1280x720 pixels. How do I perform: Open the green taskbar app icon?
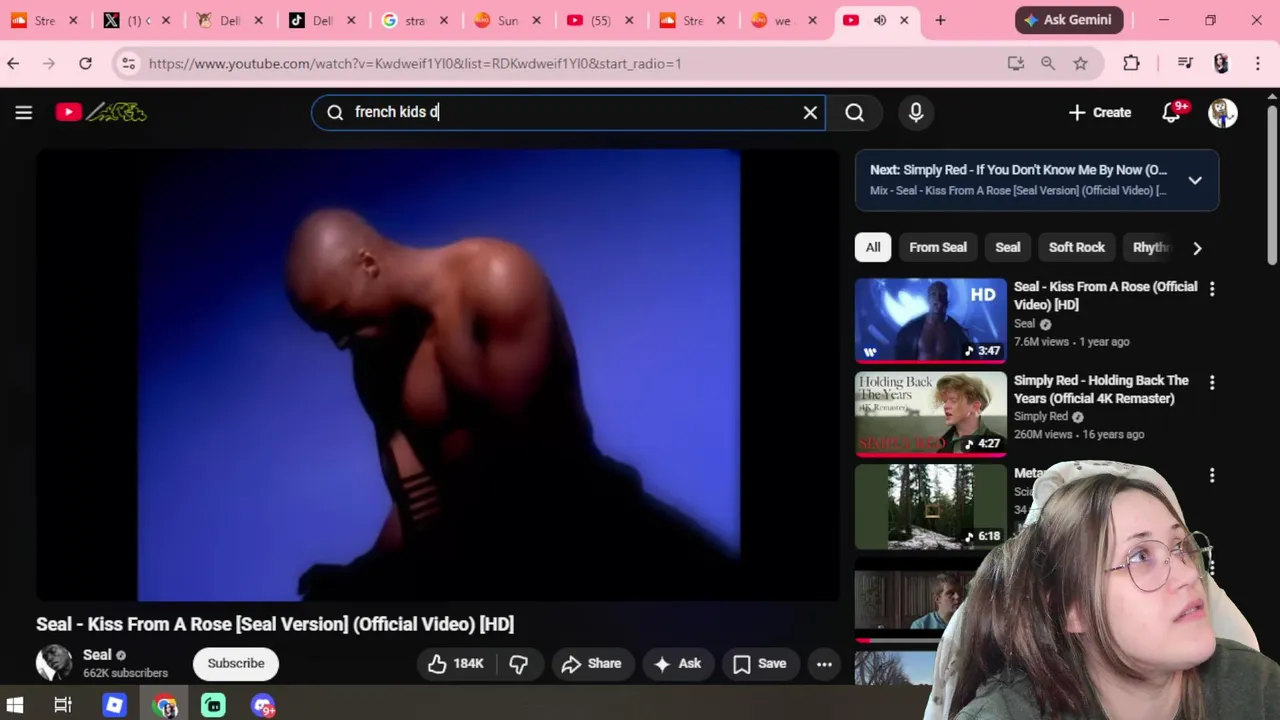click(x=213, y=705)
